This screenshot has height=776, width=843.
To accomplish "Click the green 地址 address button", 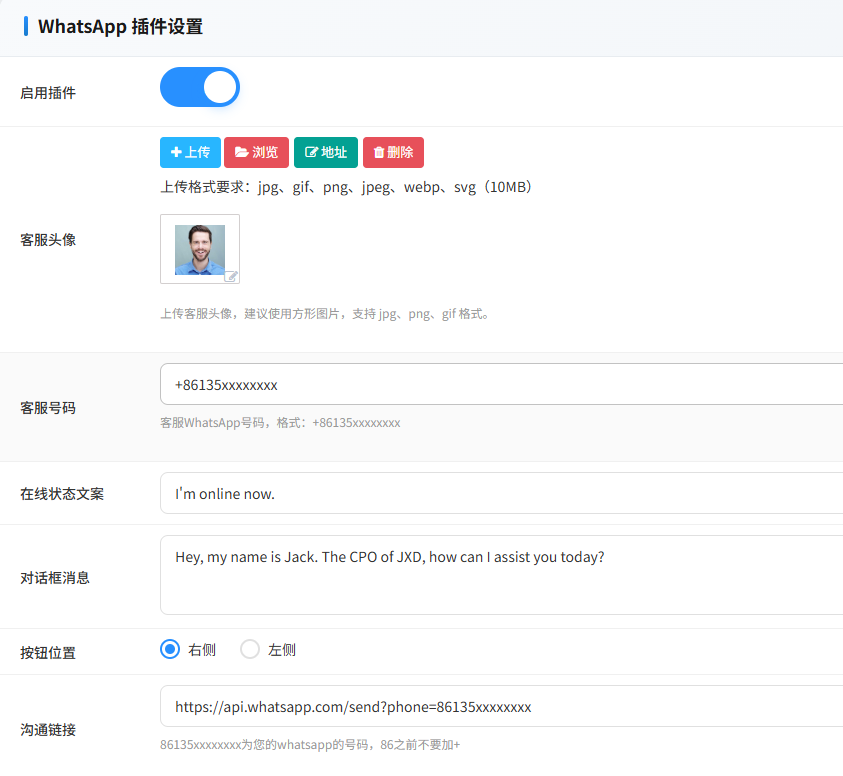I will 326,152.
